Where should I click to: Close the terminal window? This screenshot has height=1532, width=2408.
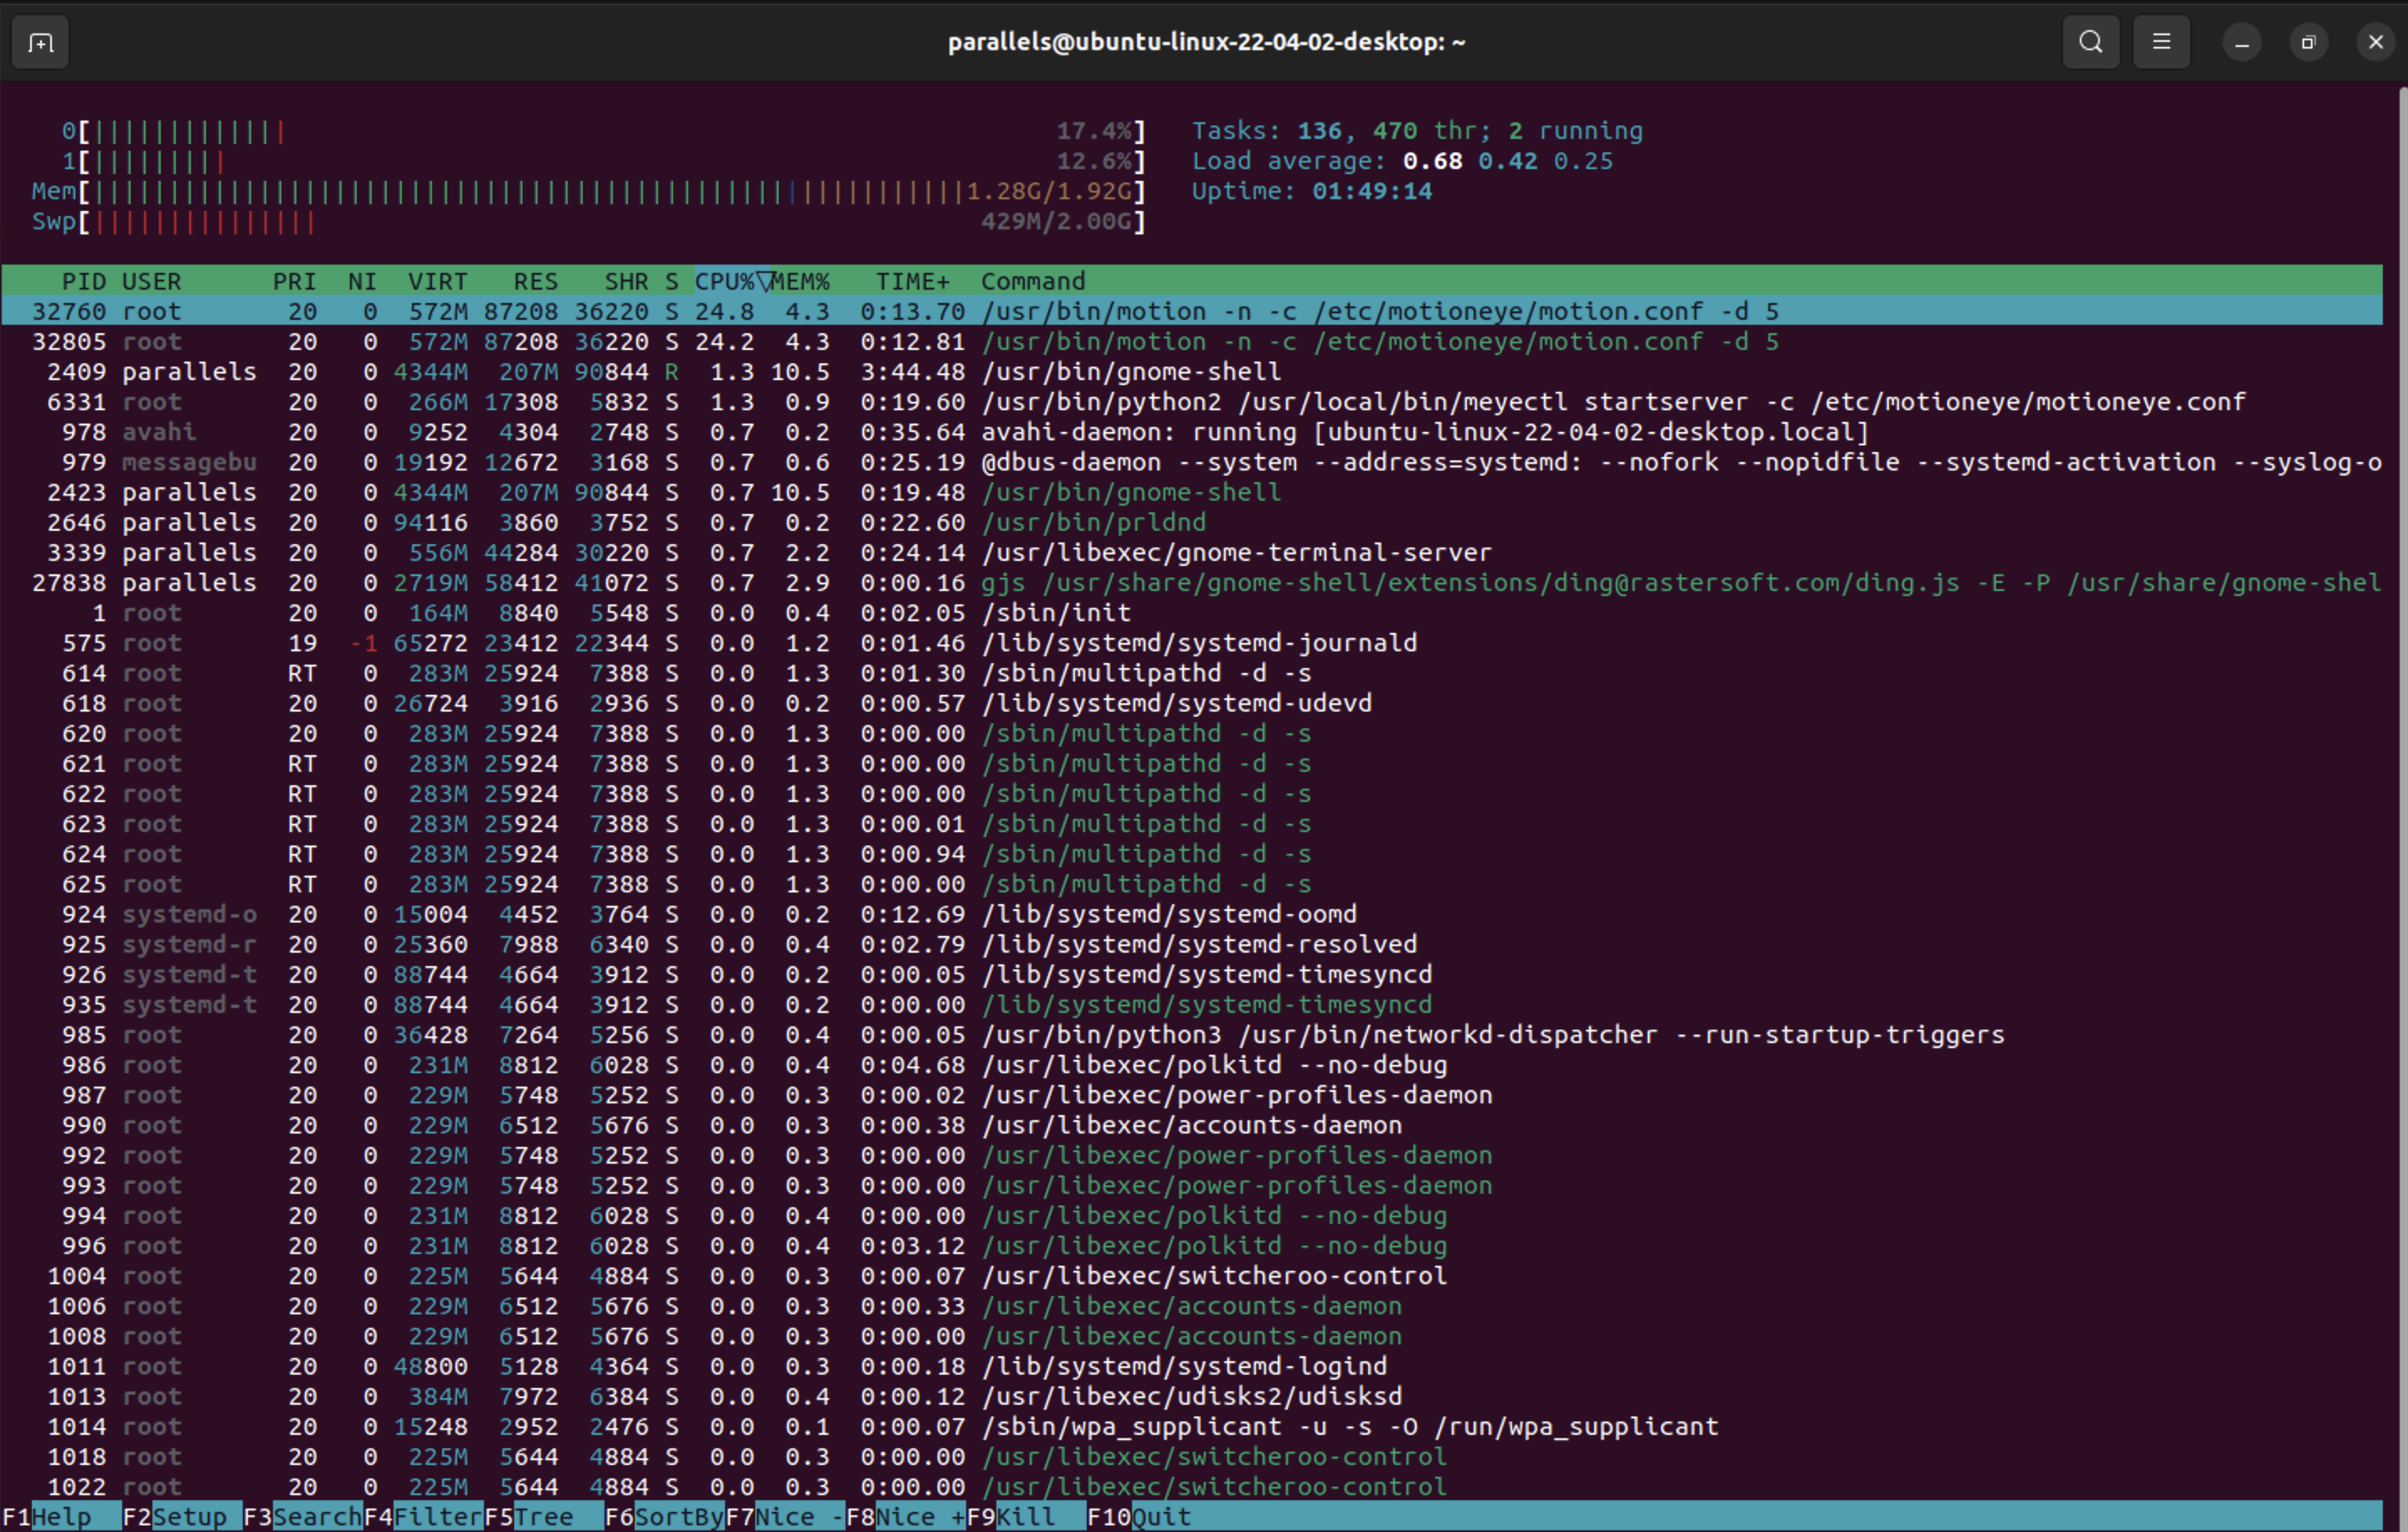2375,42
